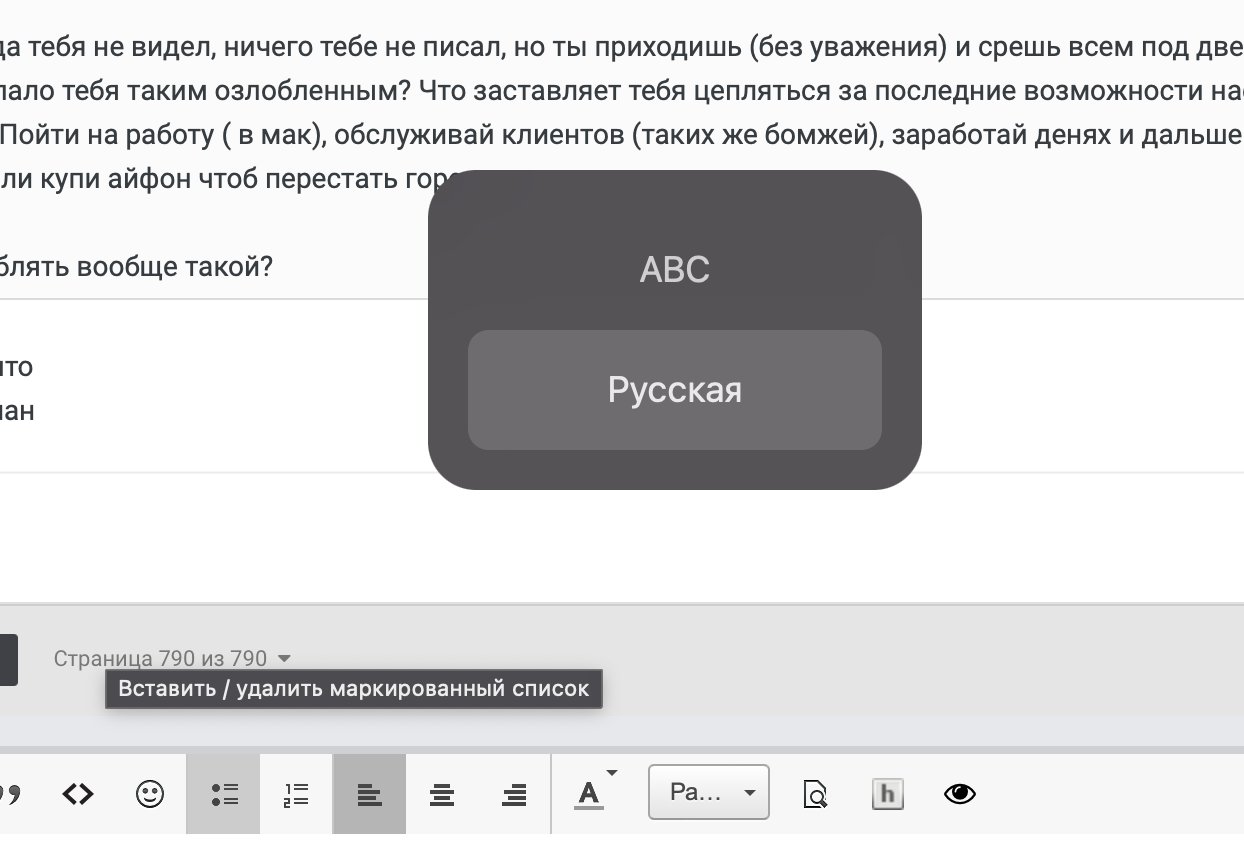Select the 'ABC' input source
Image resolution: width=1244 pixels, height=844 pixels.
coord(674,268)
